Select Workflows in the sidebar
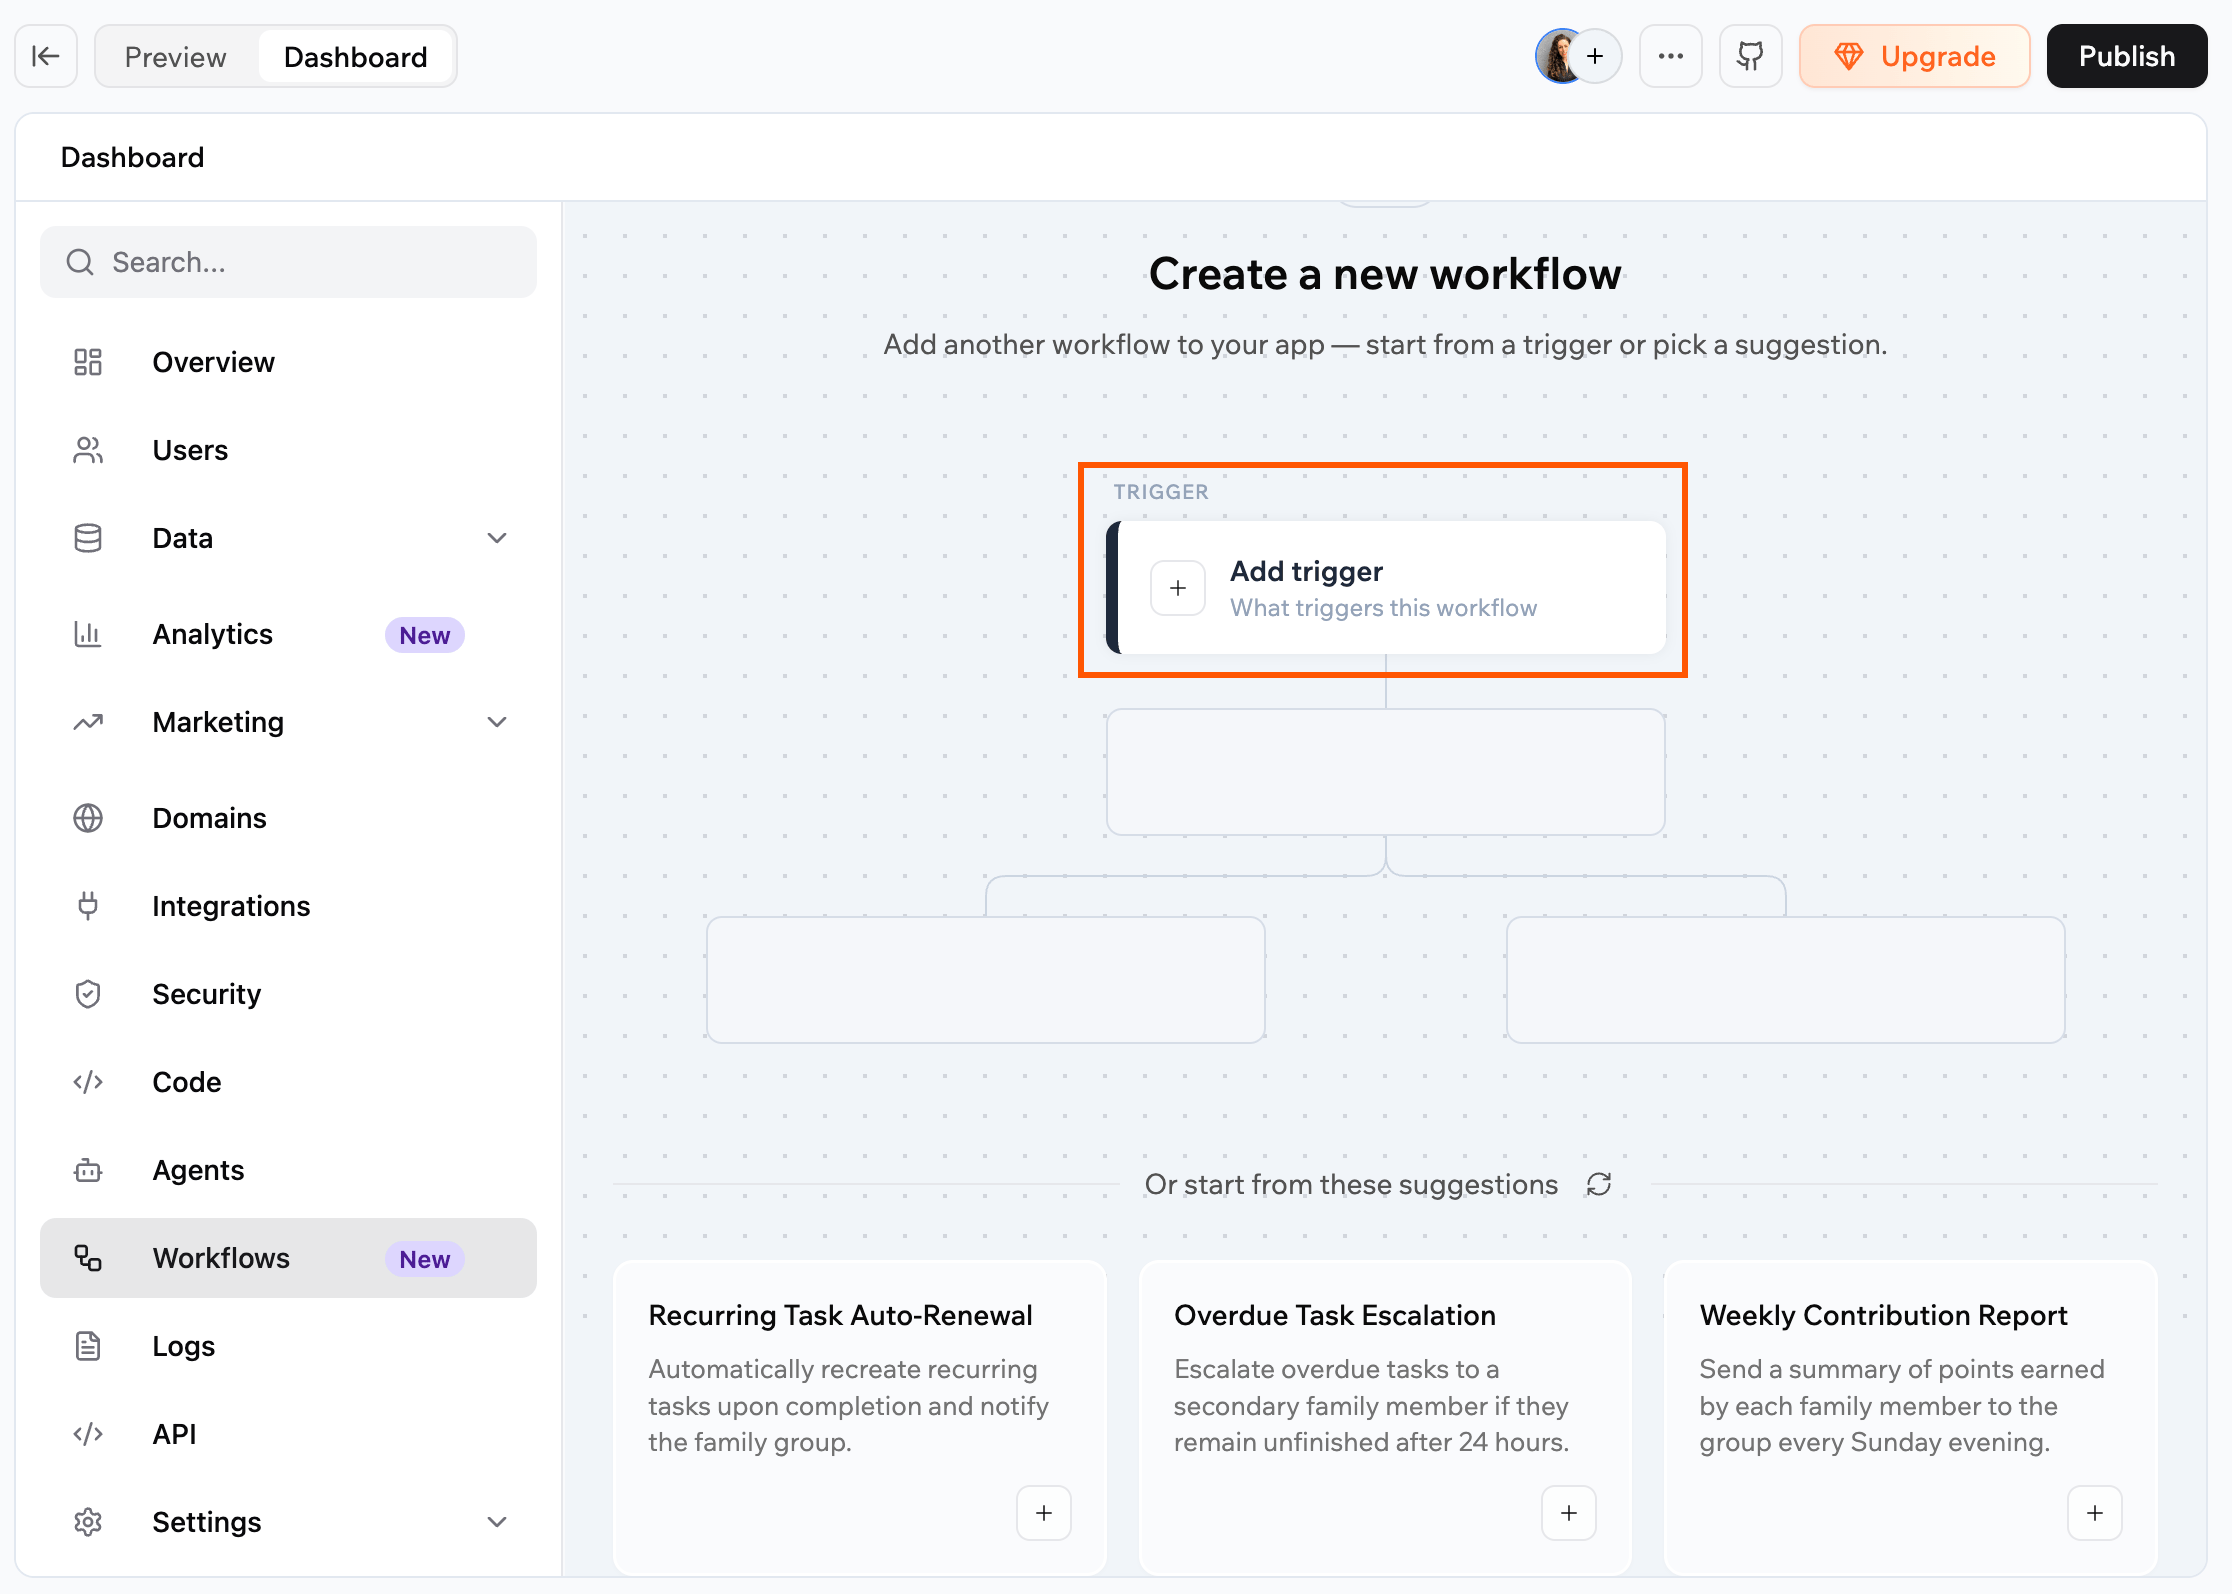This screenshot has width=2232, height=1594. [x=288, y=1258]
